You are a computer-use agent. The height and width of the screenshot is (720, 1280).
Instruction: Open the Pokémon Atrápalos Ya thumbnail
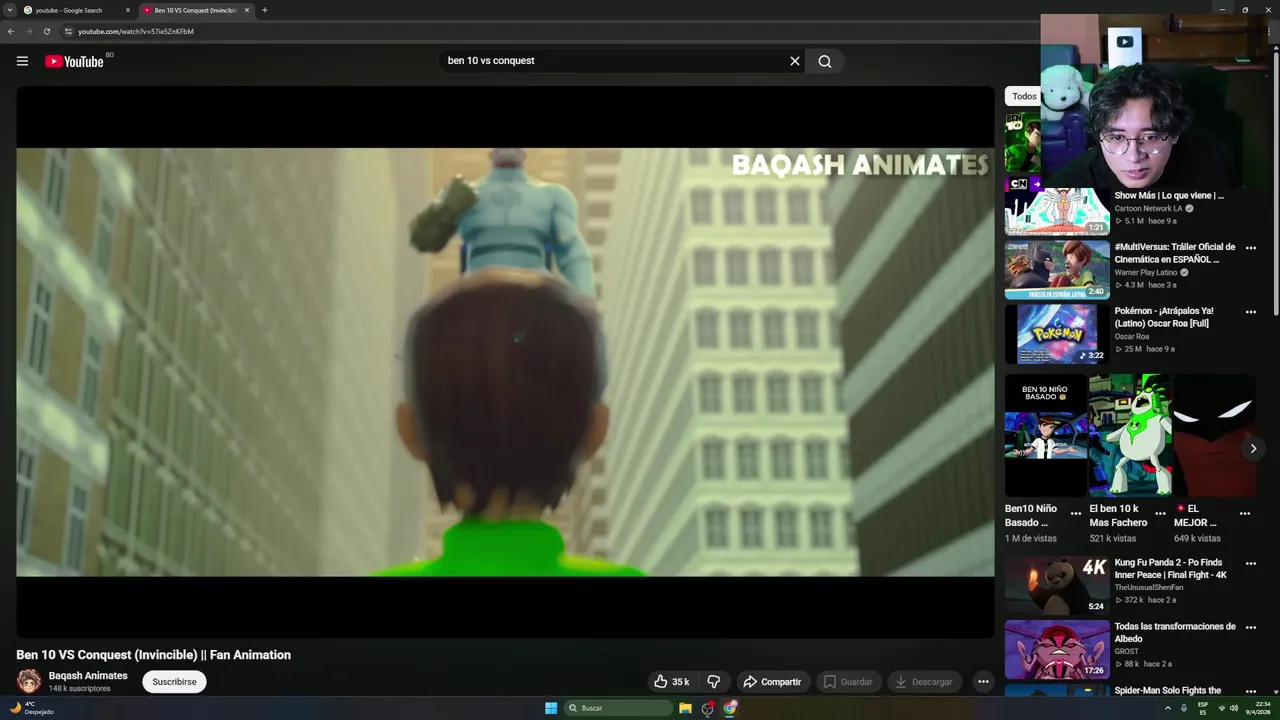(x=1057, y=334)
